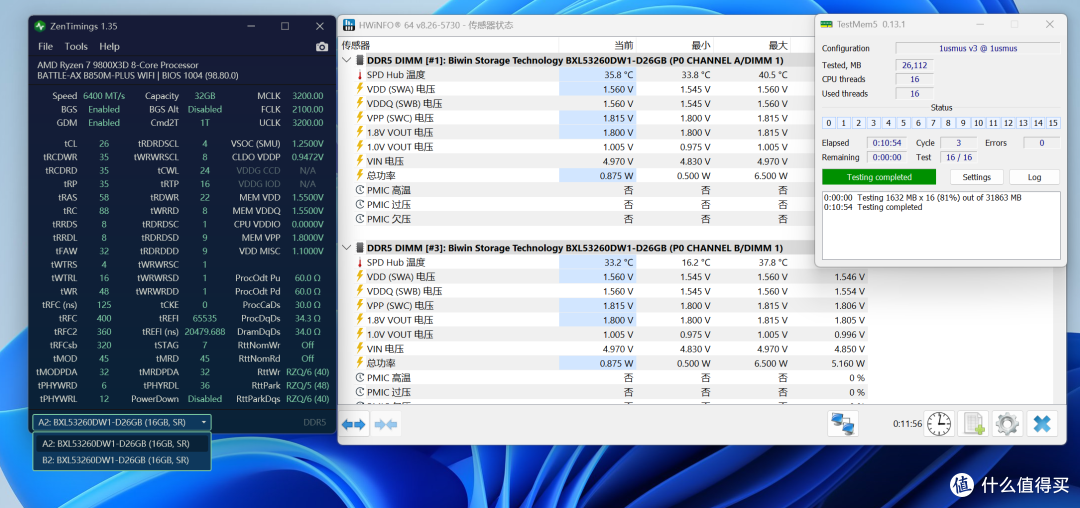The width and height of the screenshot is (1080, 508).
Task: Open ZenTimings File menu
Action: [x=45, y=47]
